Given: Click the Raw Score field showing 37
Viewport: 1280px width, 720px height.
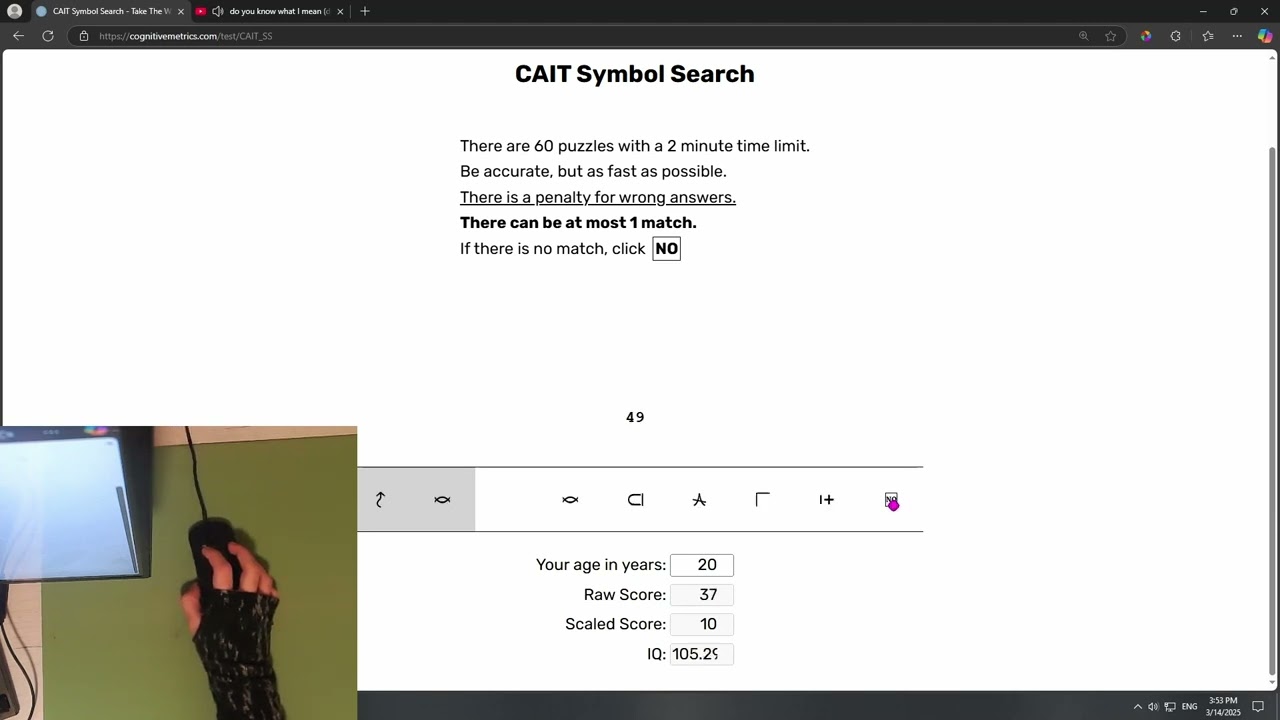Looking at the screenshot, I should [702, 595].
